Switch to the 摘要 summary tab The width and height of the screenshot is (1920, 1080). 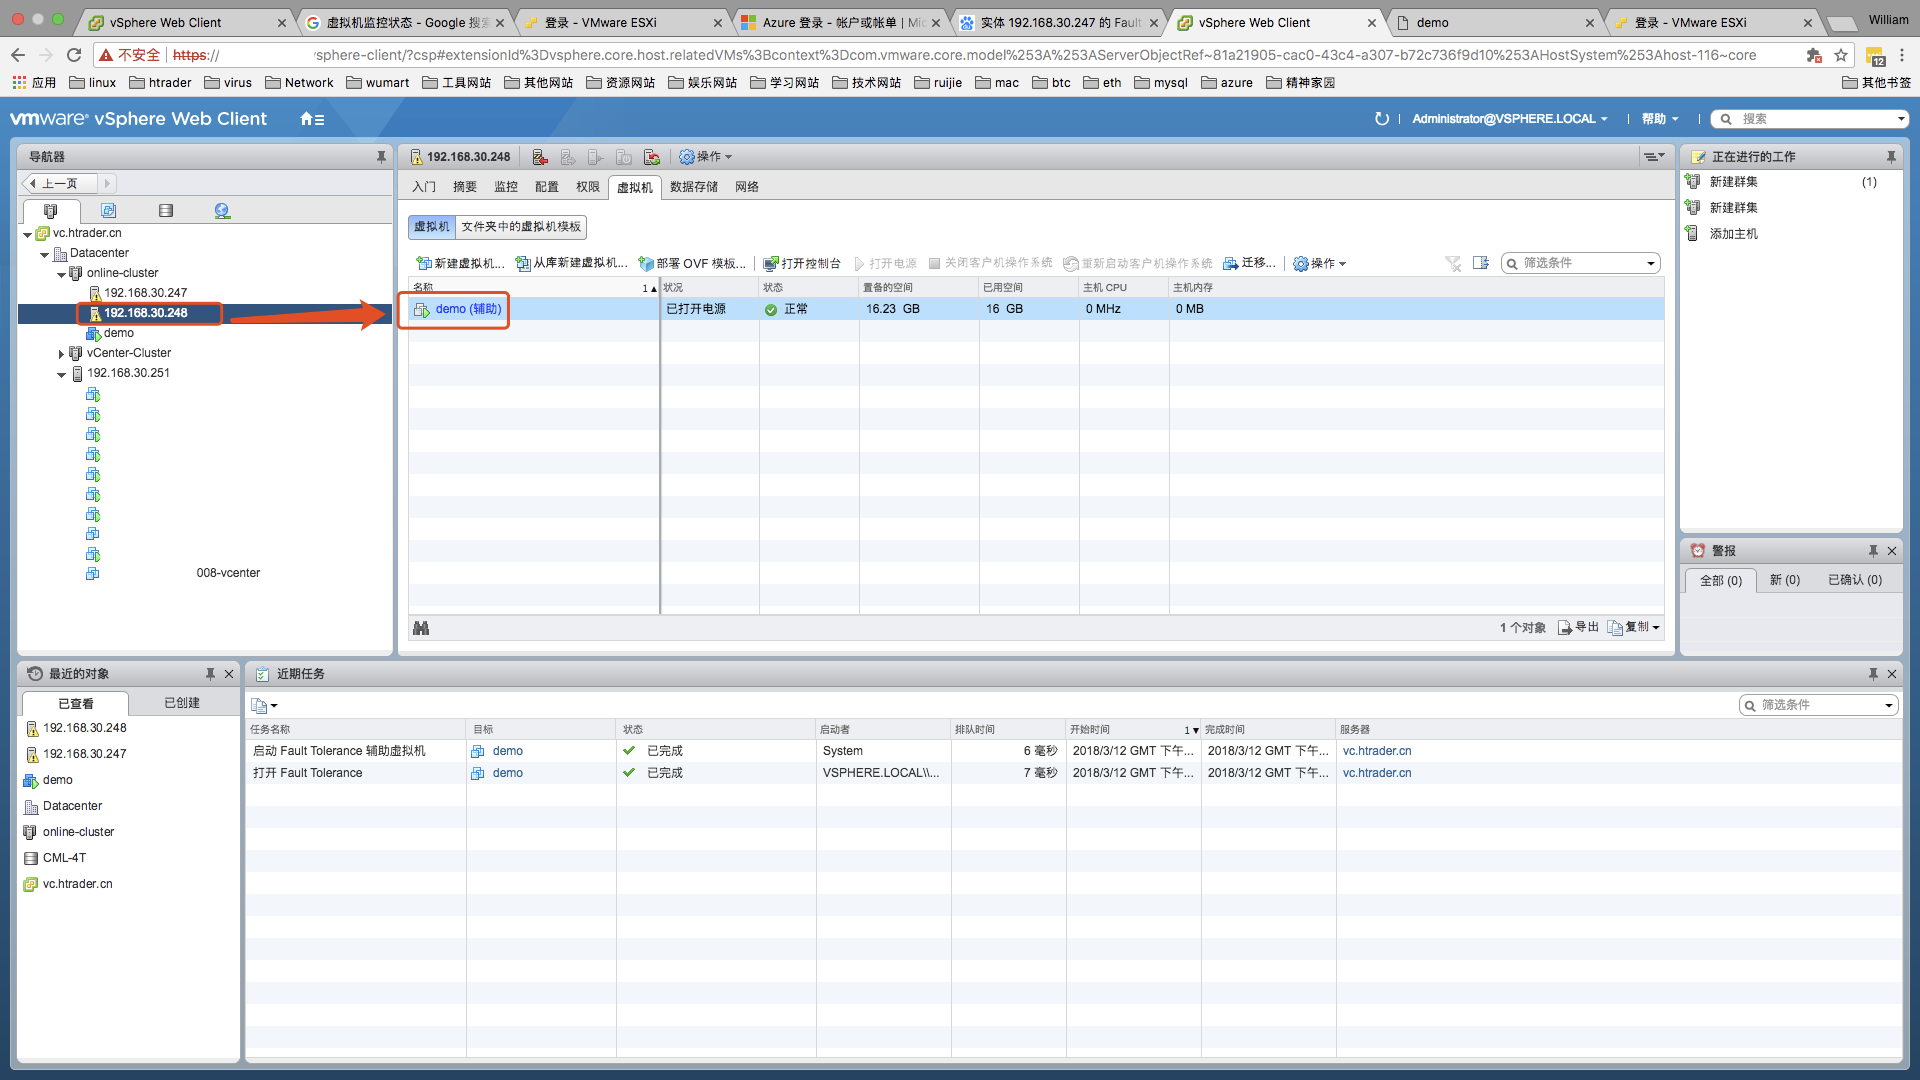pos(464,187)
